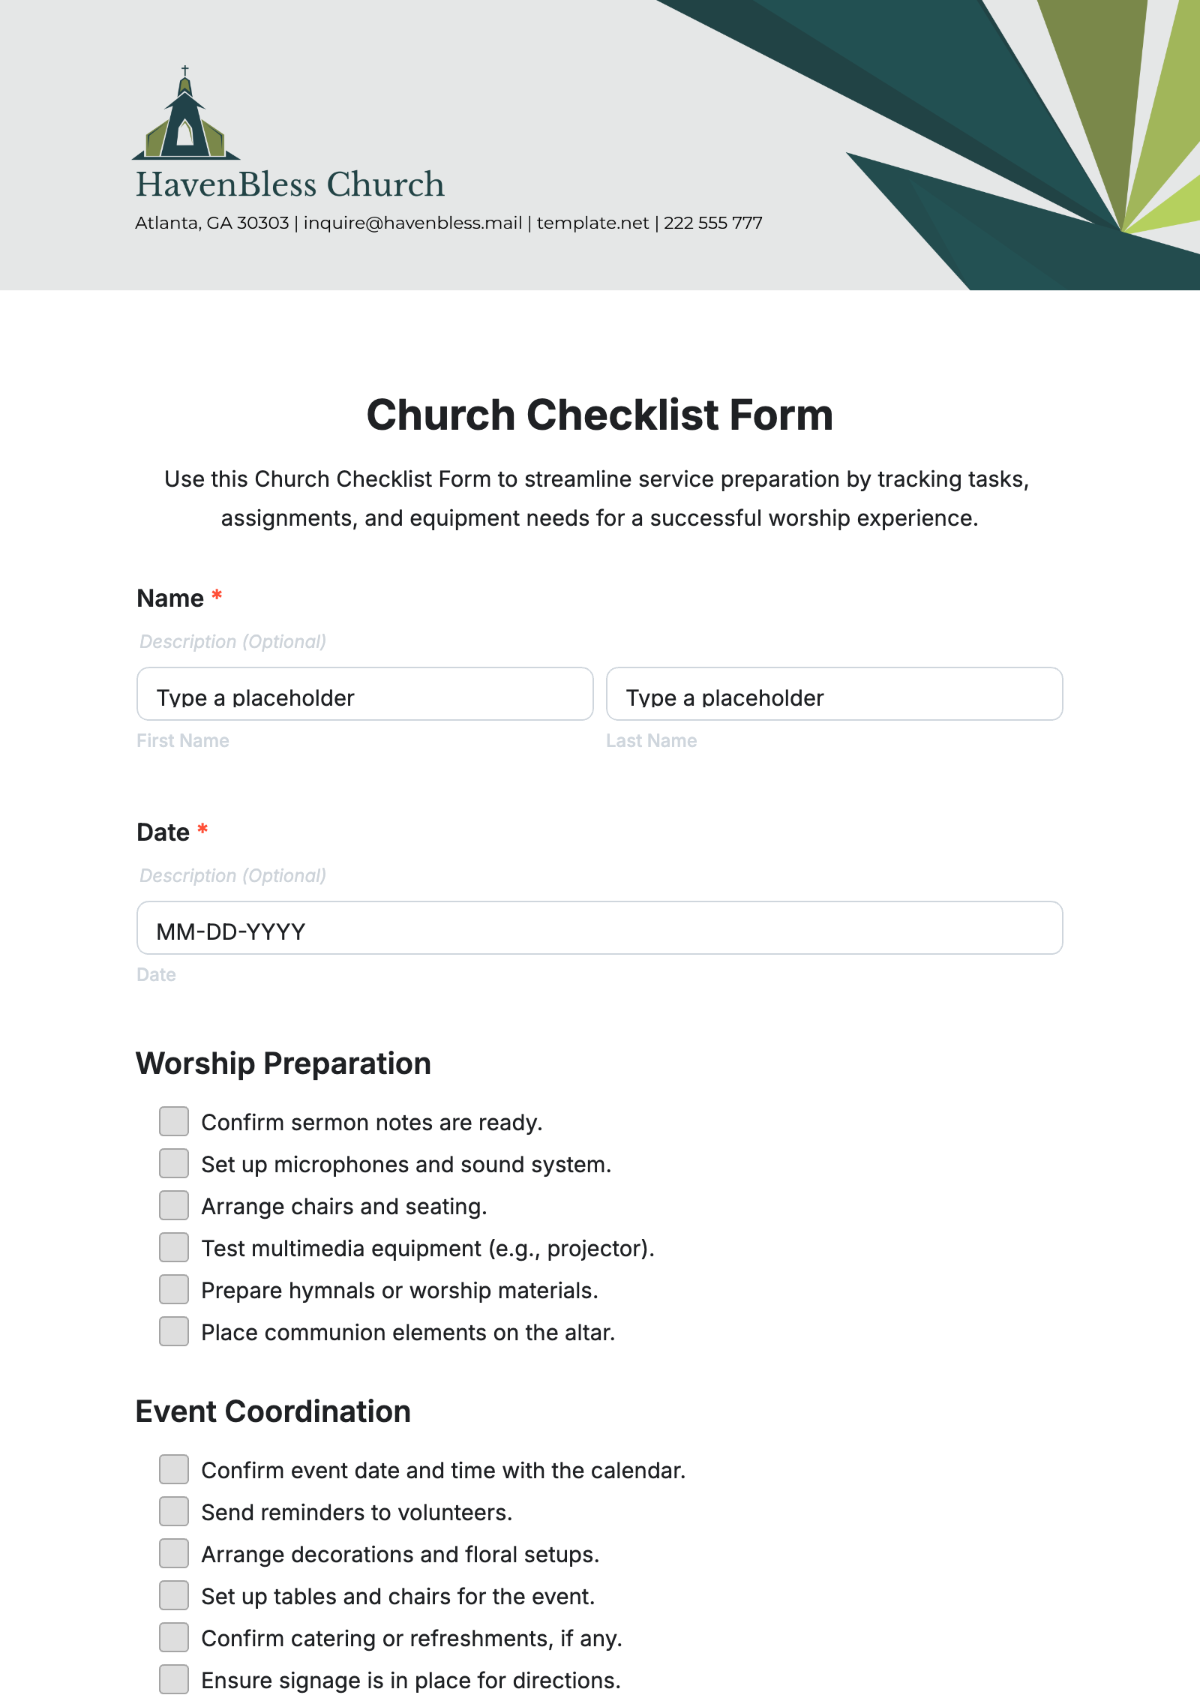Click the template.net link in header
The image size is (1200, 1701).
click(593, 223)
